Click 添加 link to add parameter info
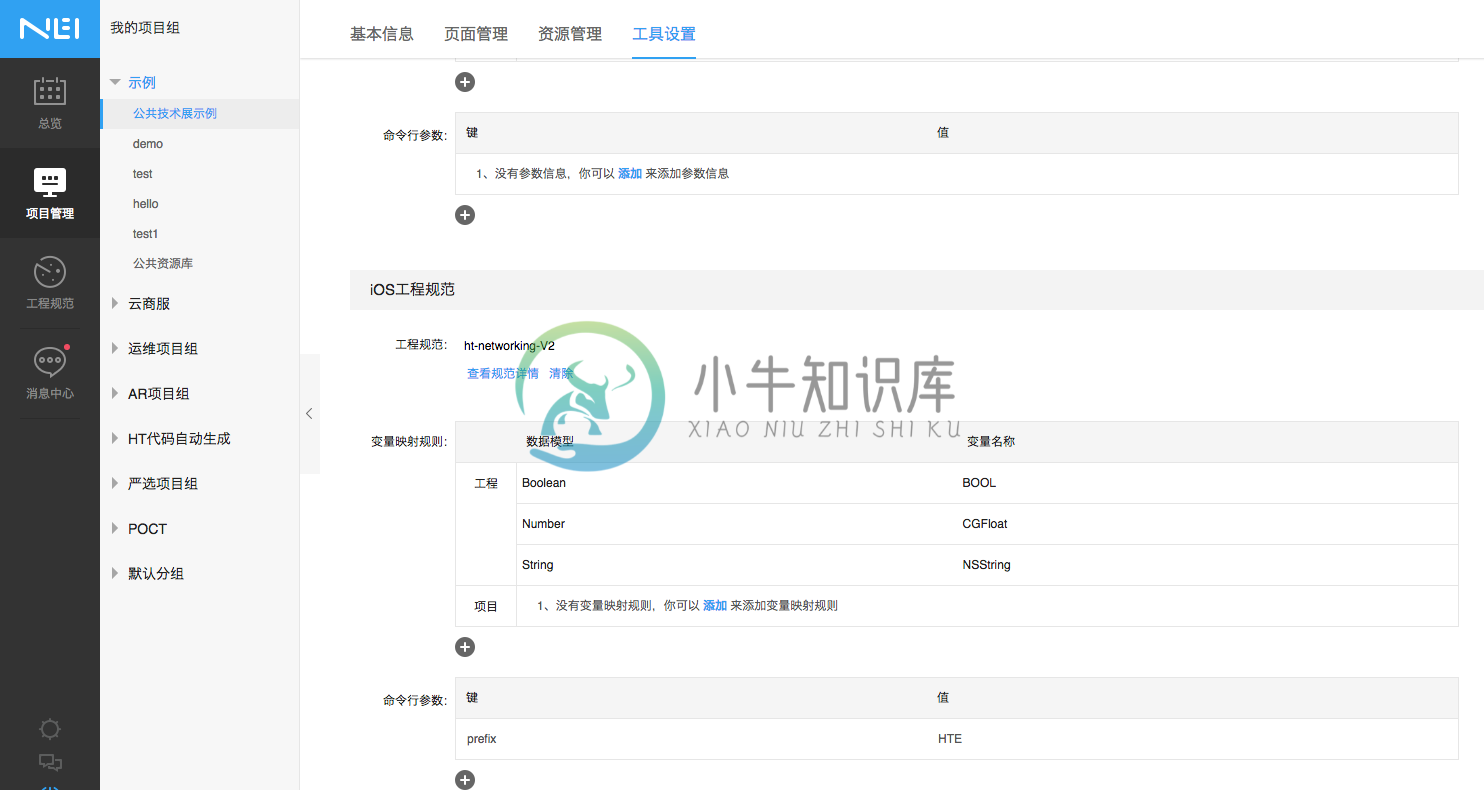Screen dimensions: 1484x790 pos(630,174)
